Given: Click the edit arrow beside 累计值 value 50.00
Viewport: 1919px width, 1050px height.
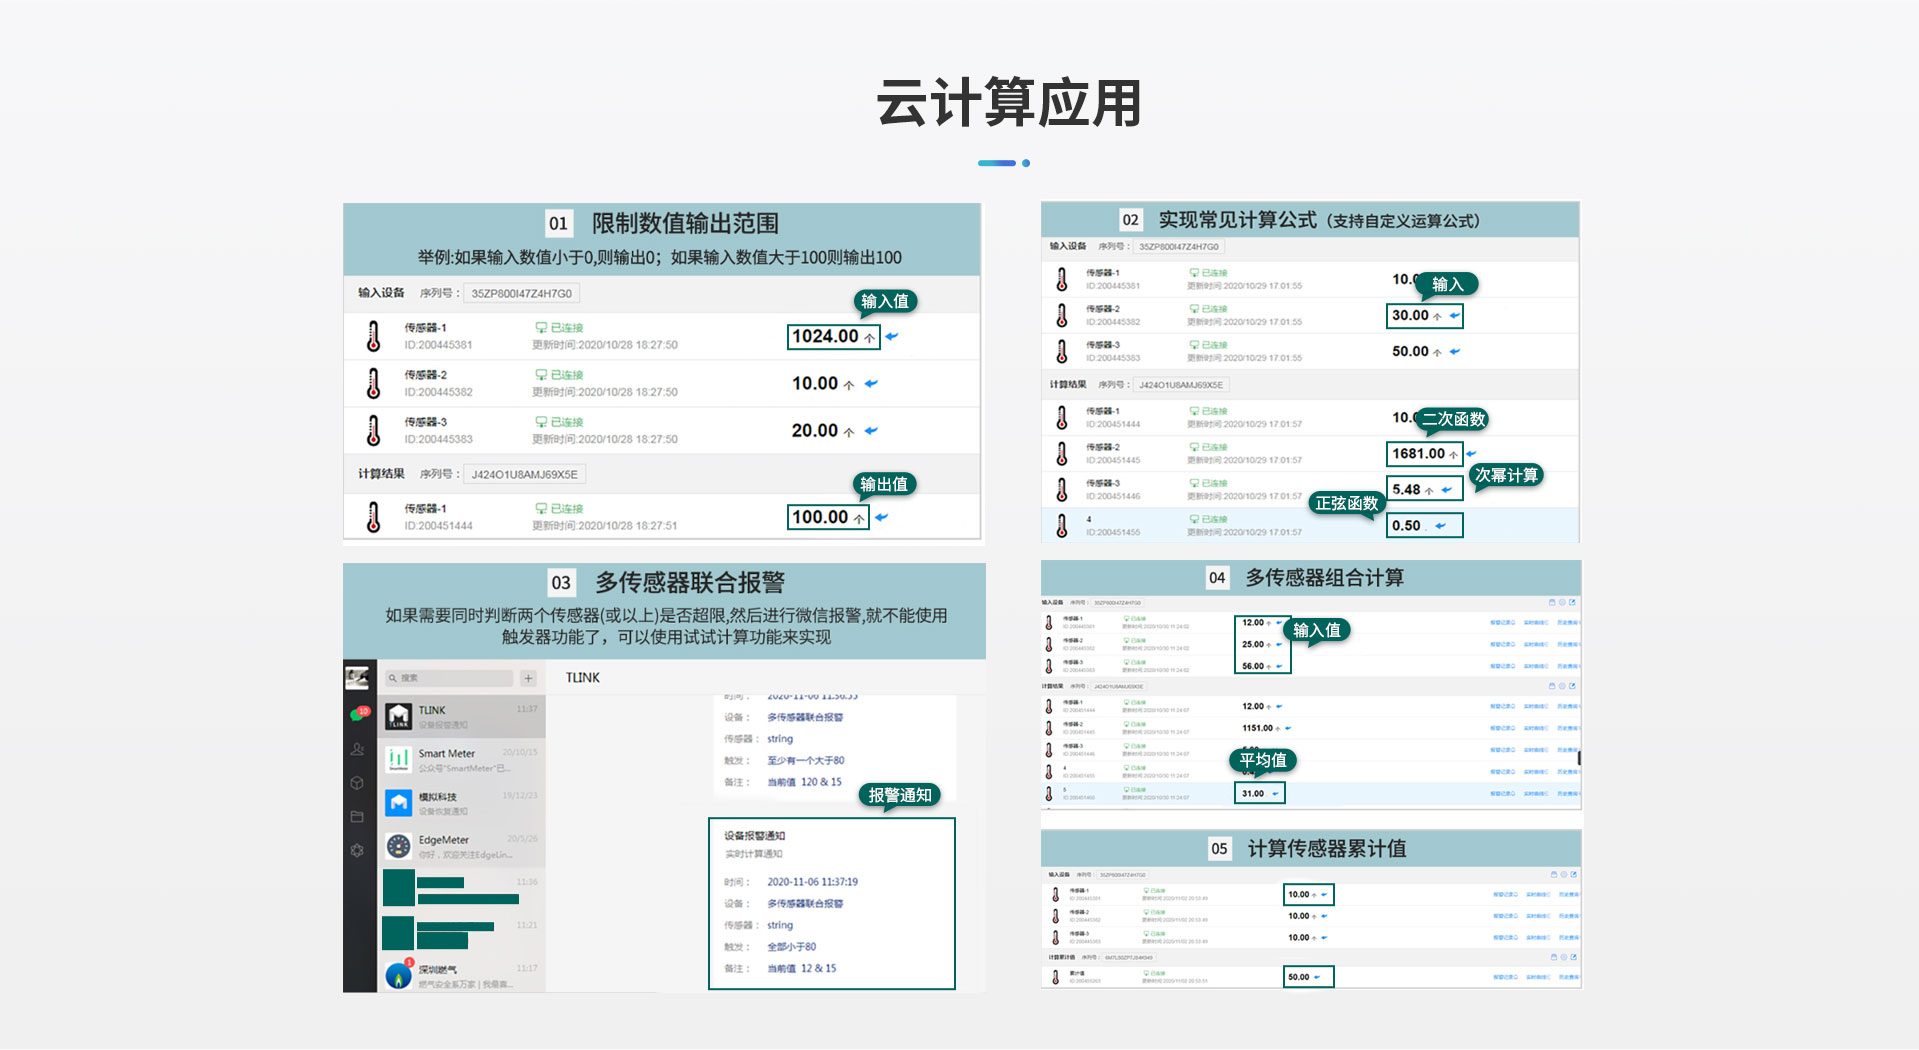Looking at the screenshot, I should coord(1316,978).
